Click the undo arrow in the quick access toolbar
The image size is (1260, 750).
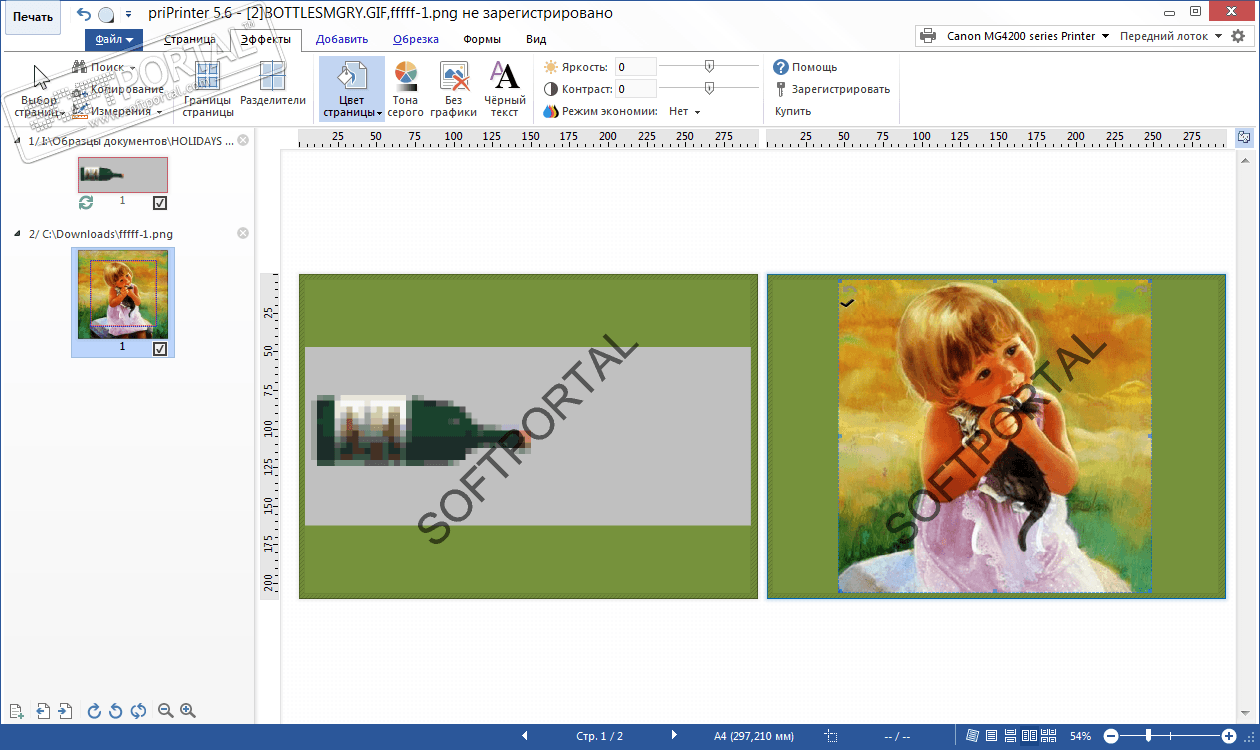tap(84, 14)
